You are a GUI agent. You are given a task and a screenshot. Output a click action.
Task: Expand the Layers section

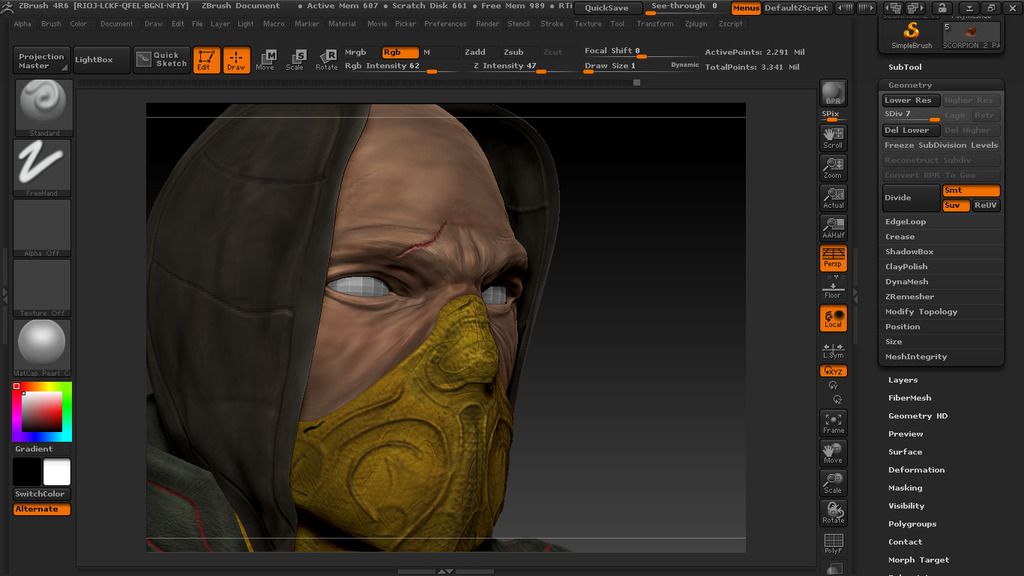(x=903, y=380)
